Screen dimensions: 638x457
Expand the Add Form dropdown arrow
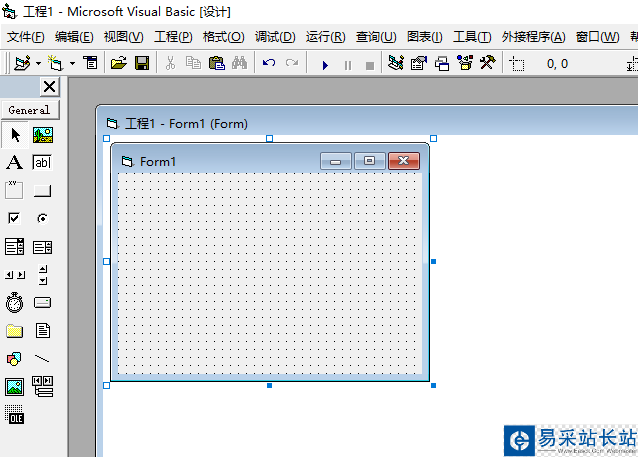(72, 63)
